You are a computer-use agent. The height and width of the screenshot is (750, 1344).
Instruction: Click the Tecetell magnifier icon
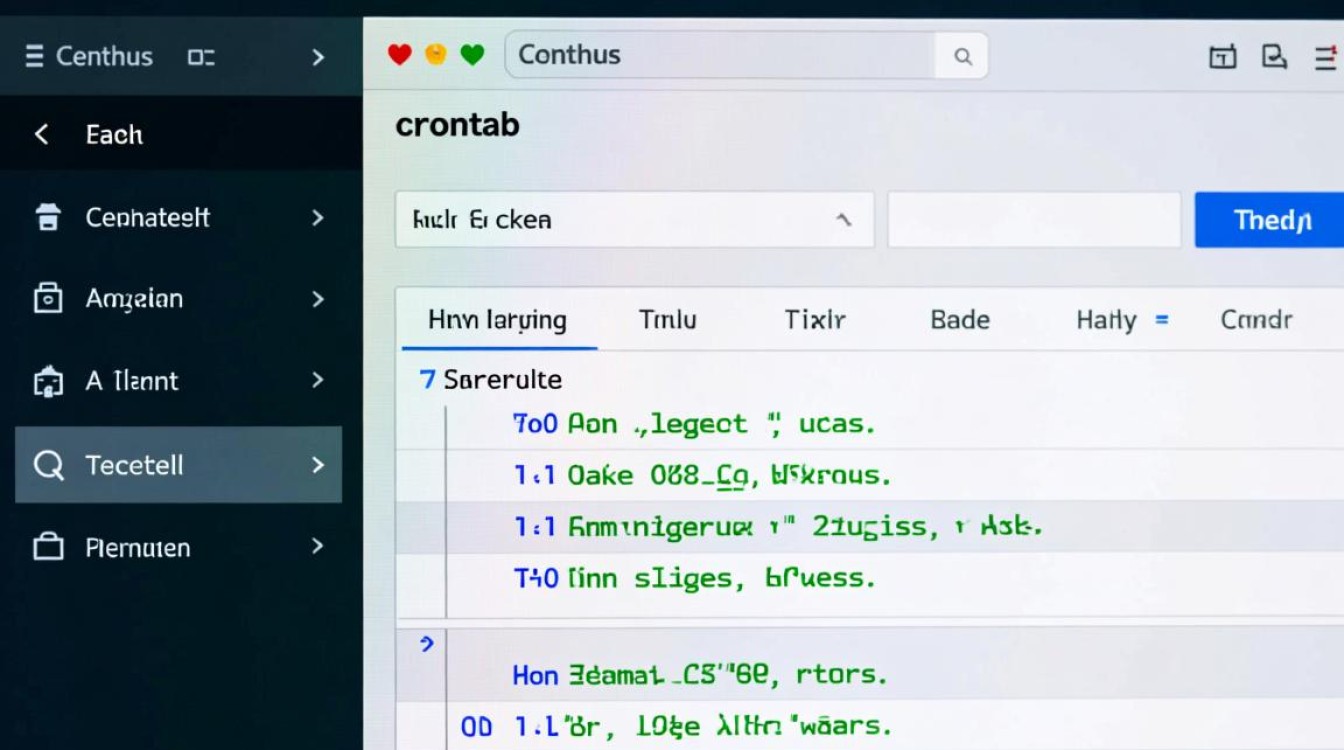pos(47,465)
